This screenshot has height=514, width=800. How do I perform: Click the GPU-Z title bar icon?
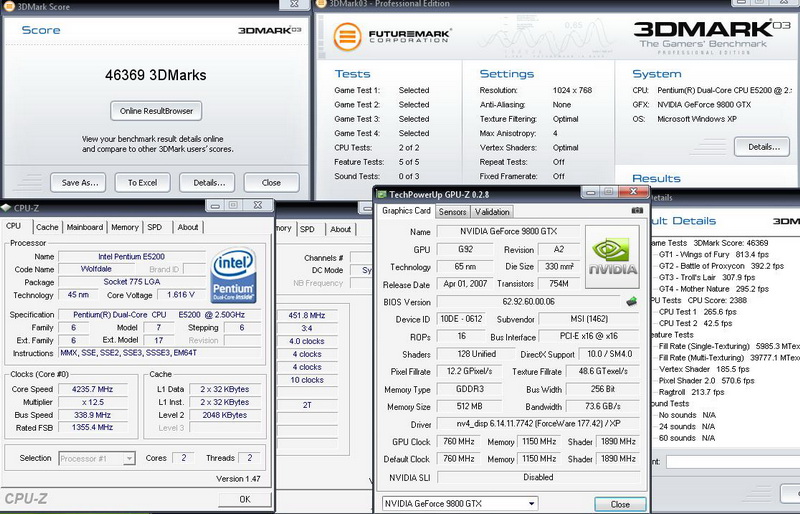pos(381,194)
